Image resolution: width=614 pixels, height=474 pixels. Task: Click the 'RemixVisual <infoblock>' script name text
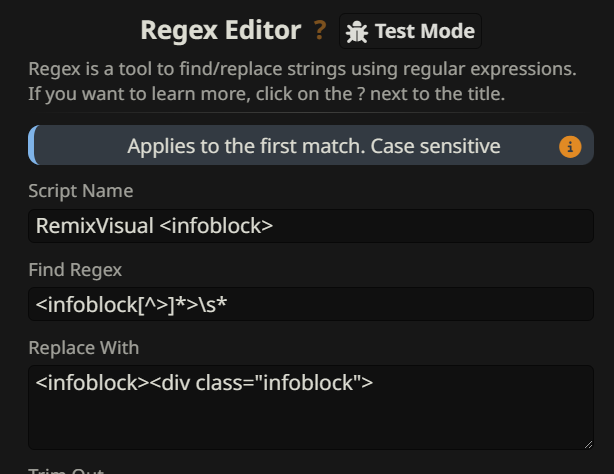click(154, 226)
